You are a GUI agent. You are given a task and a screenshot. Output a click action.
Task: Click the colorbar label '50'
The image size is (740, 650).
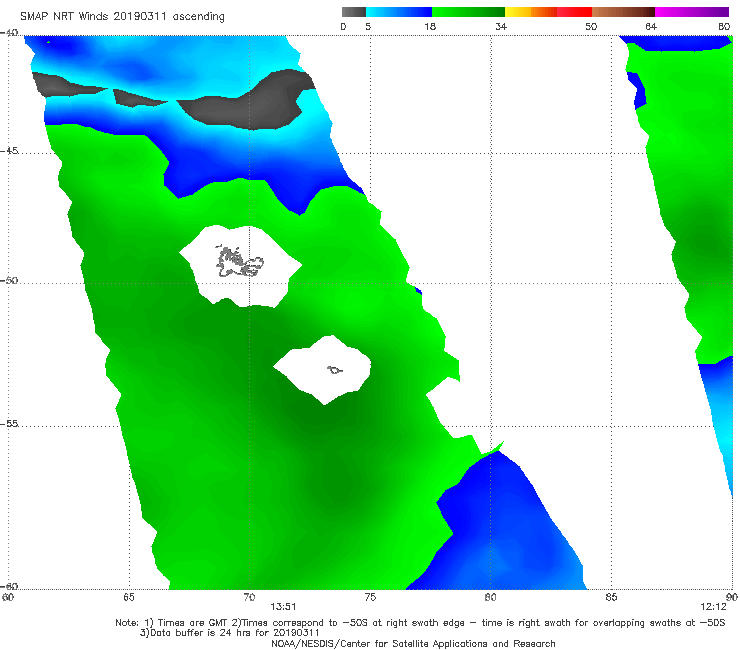pyautogui.click(x=591, y=27)
